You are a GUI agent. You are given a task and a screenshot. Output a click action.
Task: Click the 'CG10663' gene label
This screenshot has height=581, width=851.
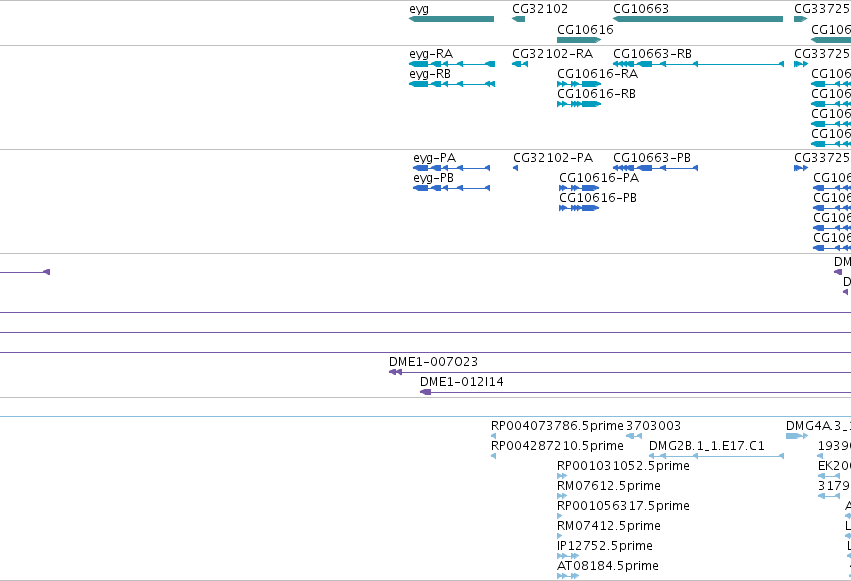click(641, 9)
